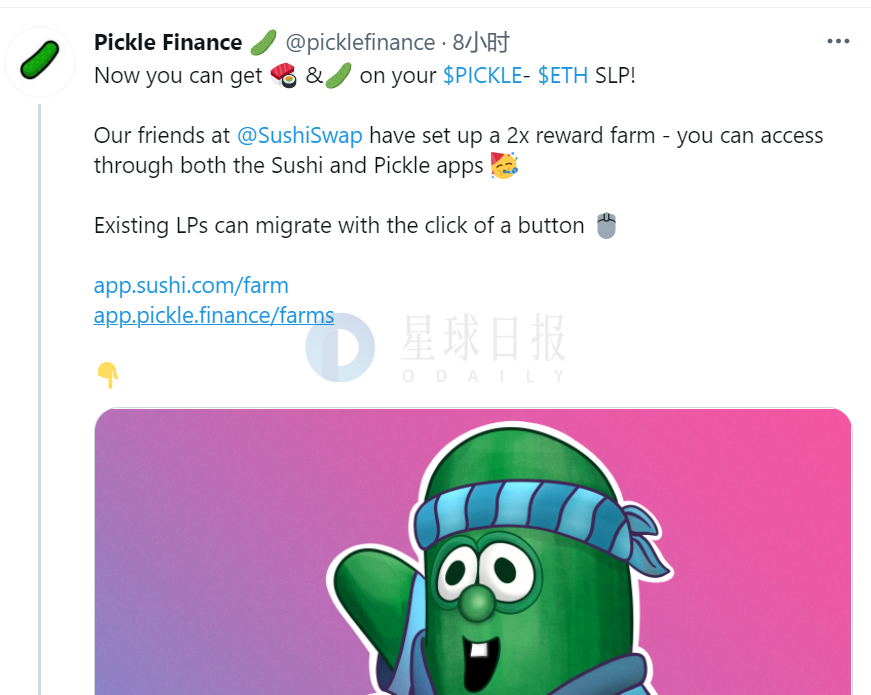
Task: Open the $ETH cashtag
Action: pos(563,76)
